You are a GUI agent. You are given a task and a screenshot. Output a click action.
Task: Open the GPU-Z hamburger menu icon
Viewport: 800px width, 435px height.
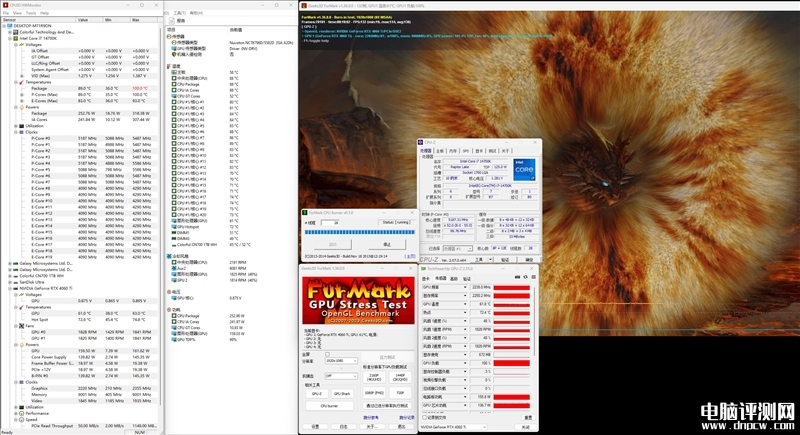[x=534, y=277]
